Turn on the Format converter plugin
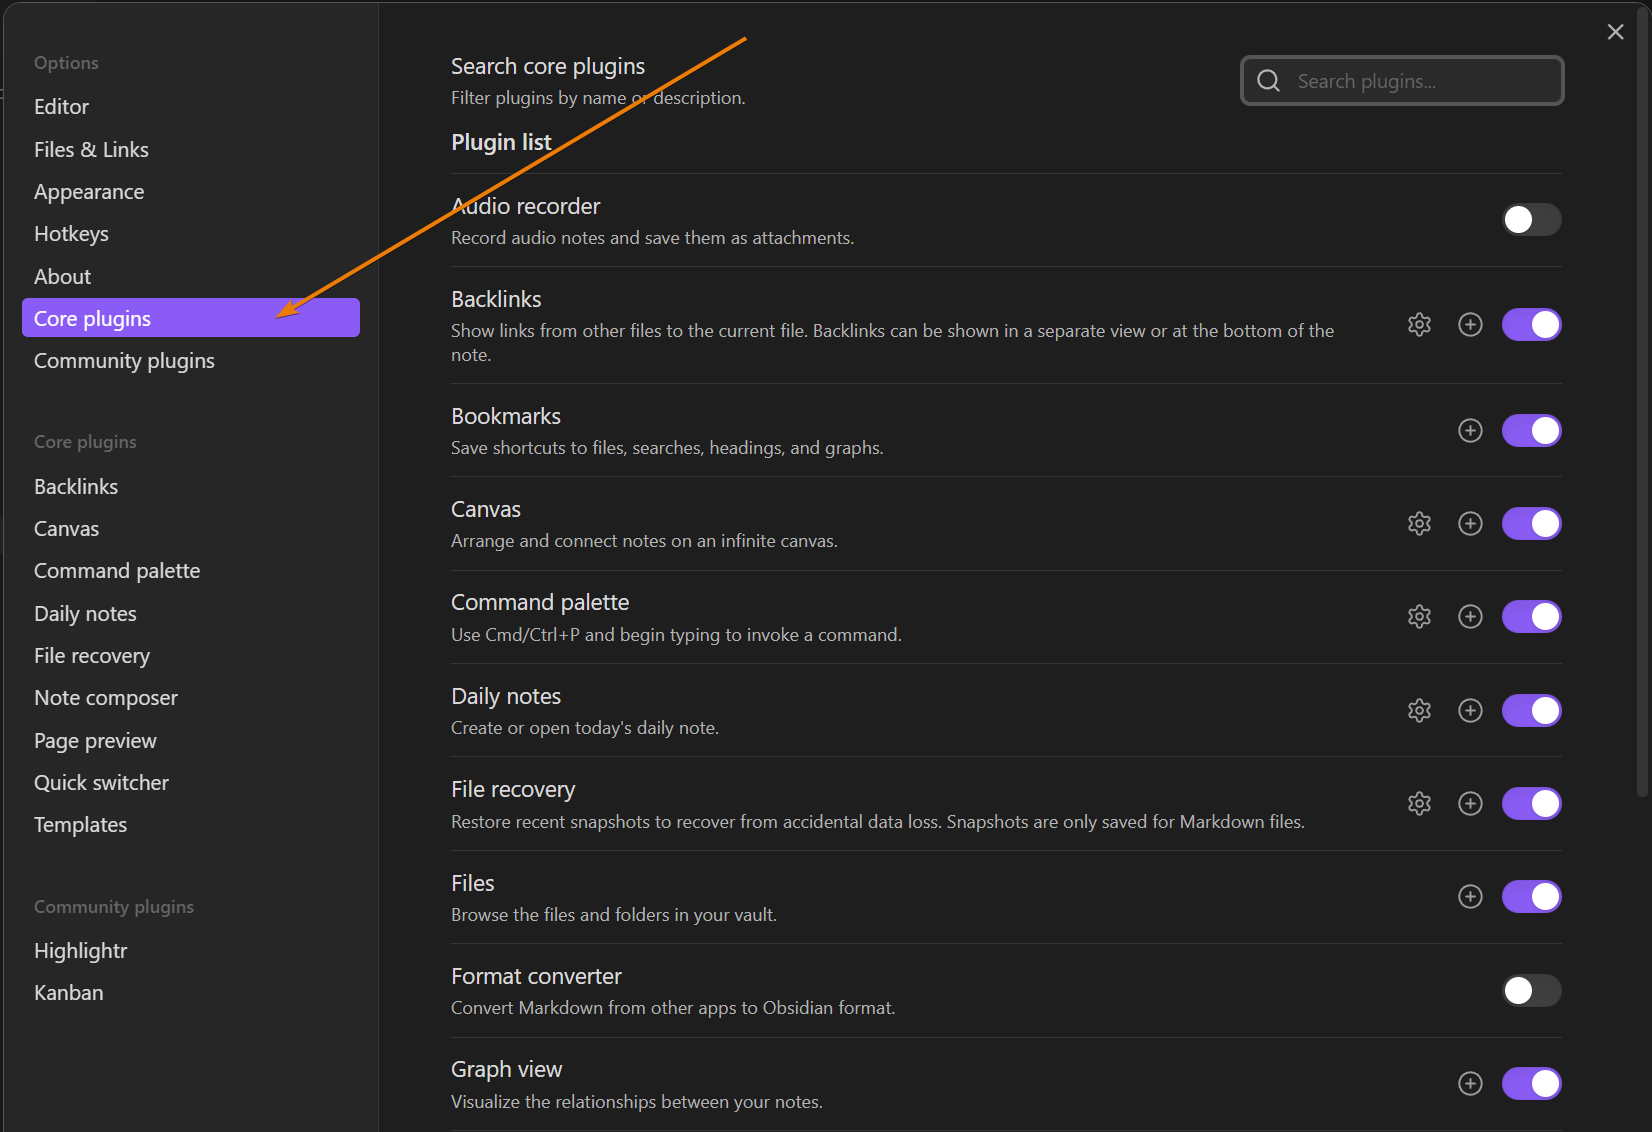The image size is (1652, 1132). click(x=1531, y=990)
